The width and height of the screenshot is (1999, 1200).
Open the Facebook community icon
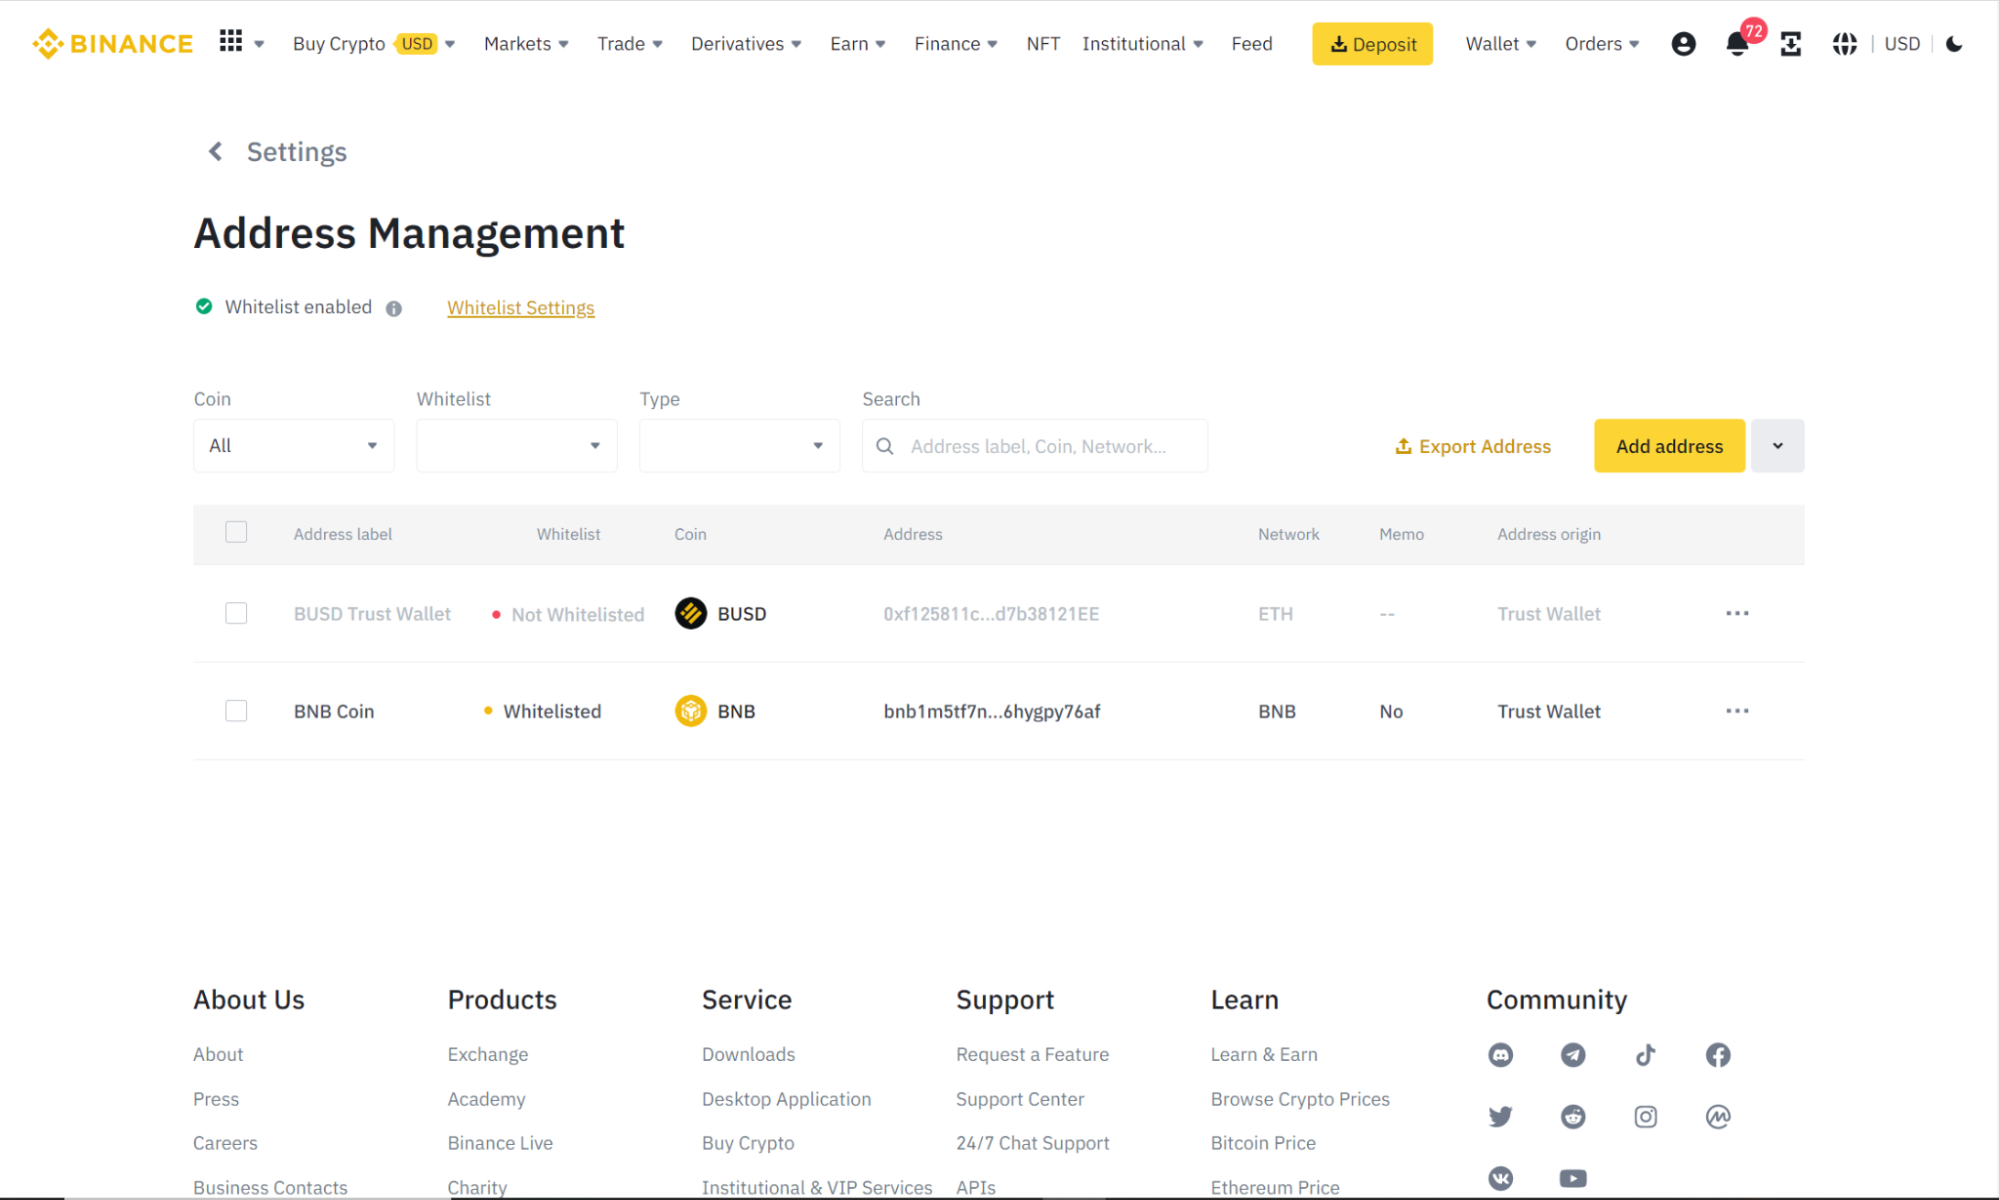[1718, 1055]
